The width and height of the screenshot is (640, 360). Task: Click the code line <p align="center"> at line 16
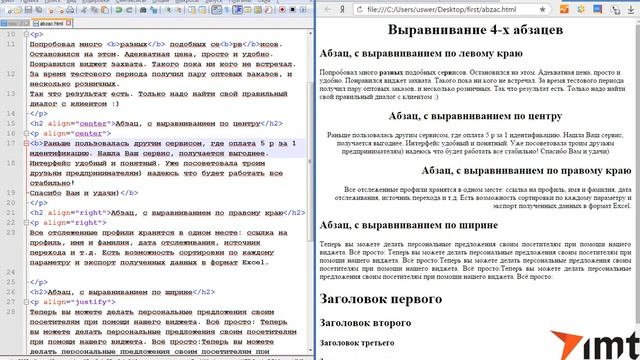coord(70,133)
